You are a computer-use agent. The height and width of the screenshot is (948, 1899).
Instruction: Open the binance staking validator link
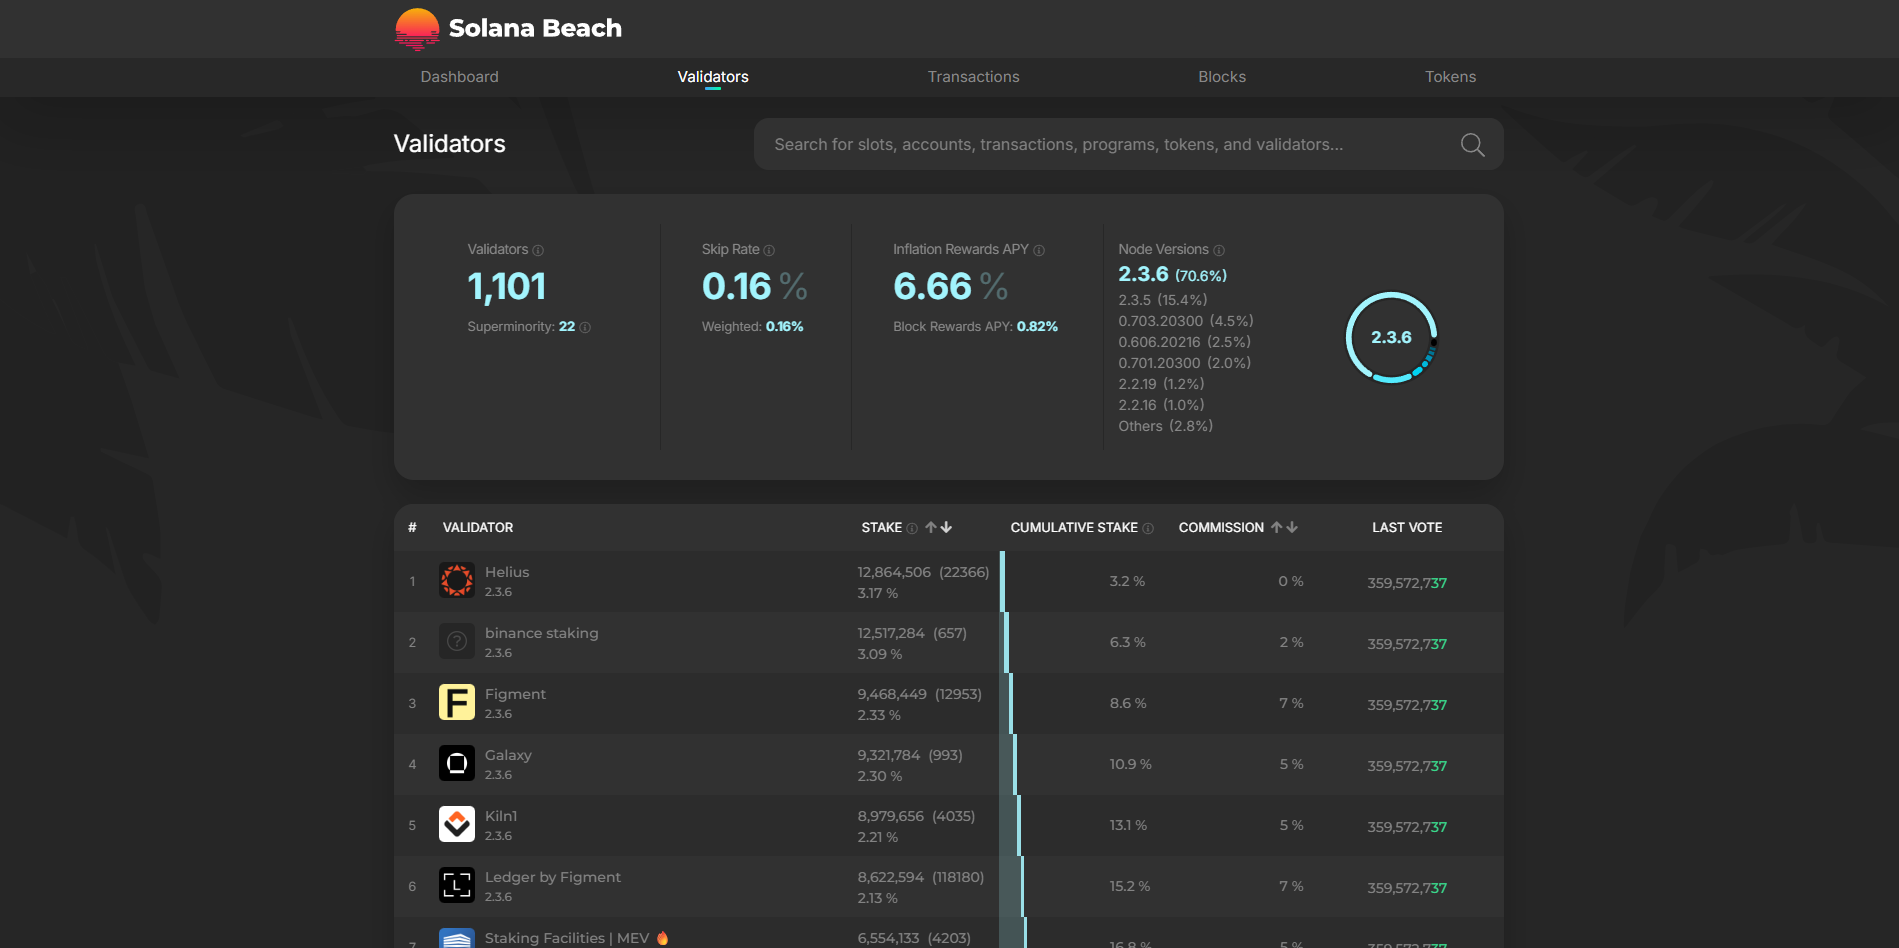coord(541,633)
